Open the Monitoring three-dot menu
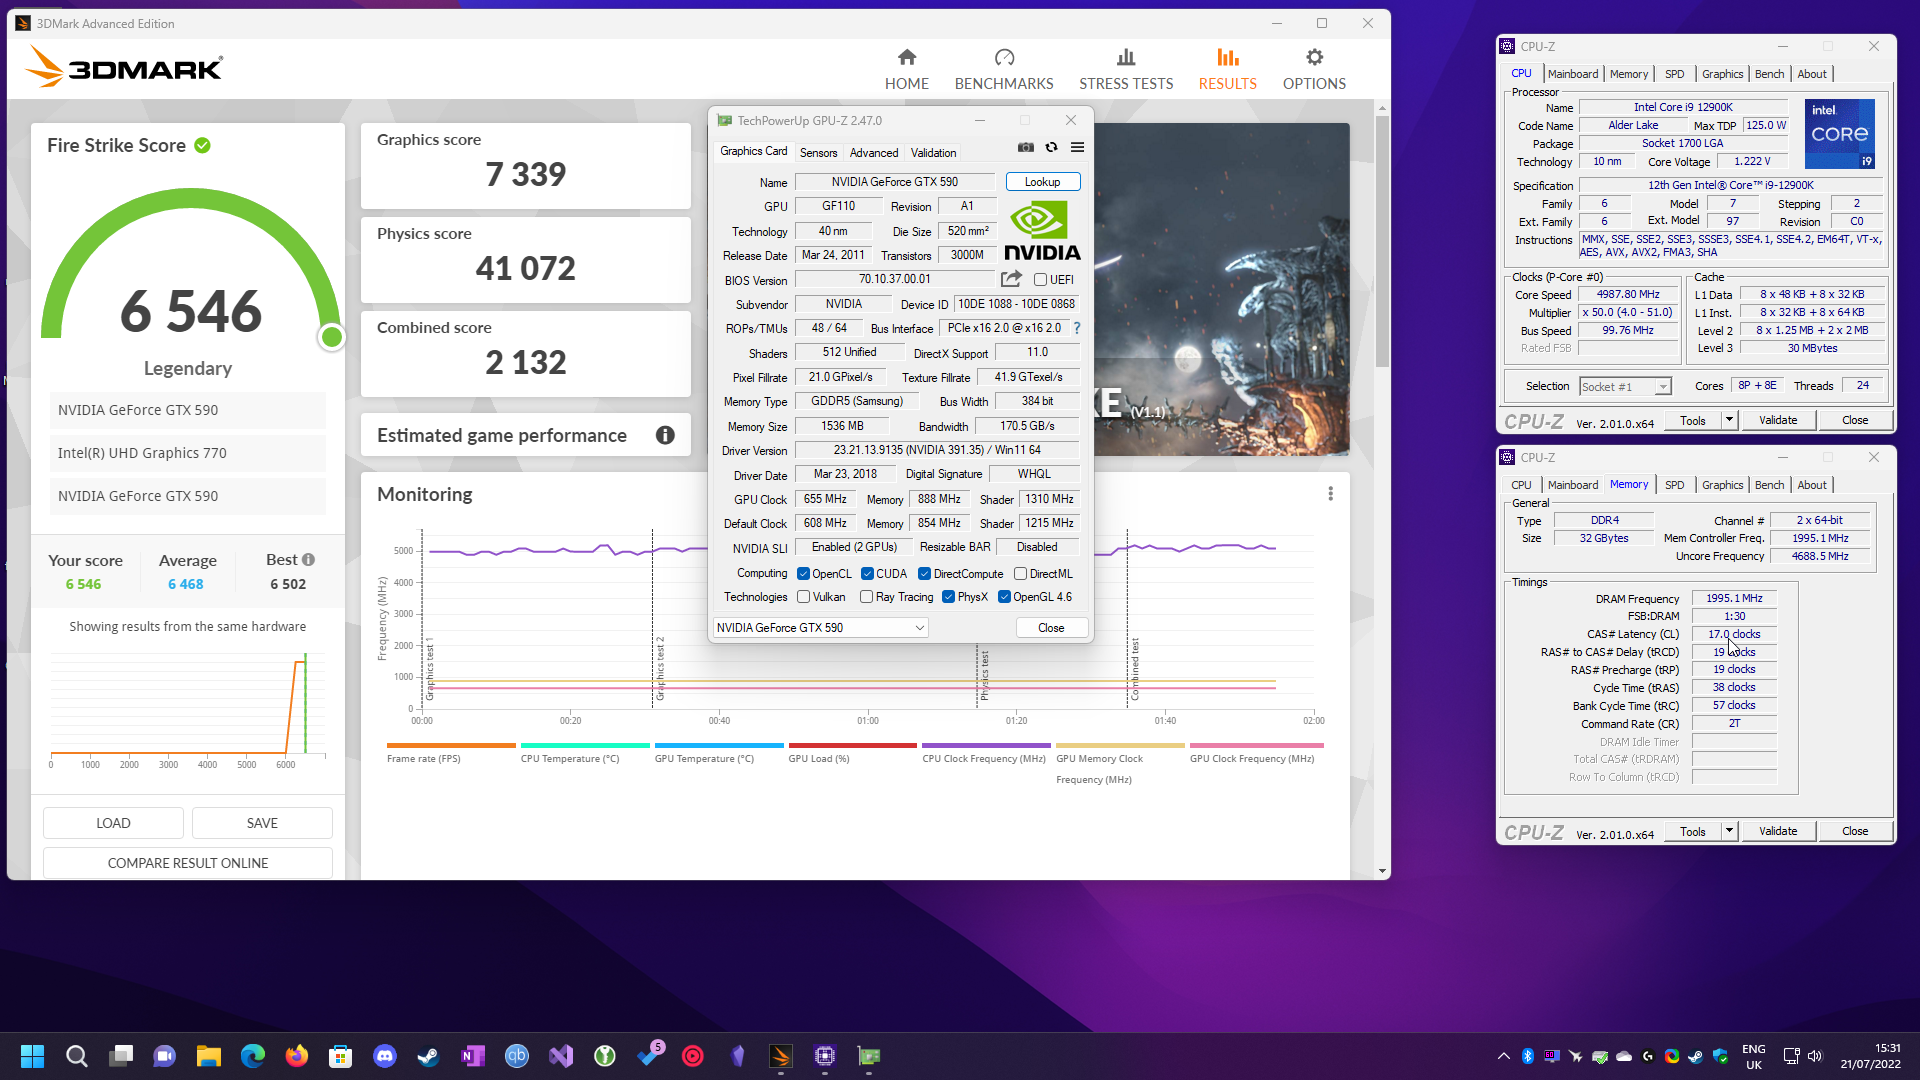 pos(1330,494)
